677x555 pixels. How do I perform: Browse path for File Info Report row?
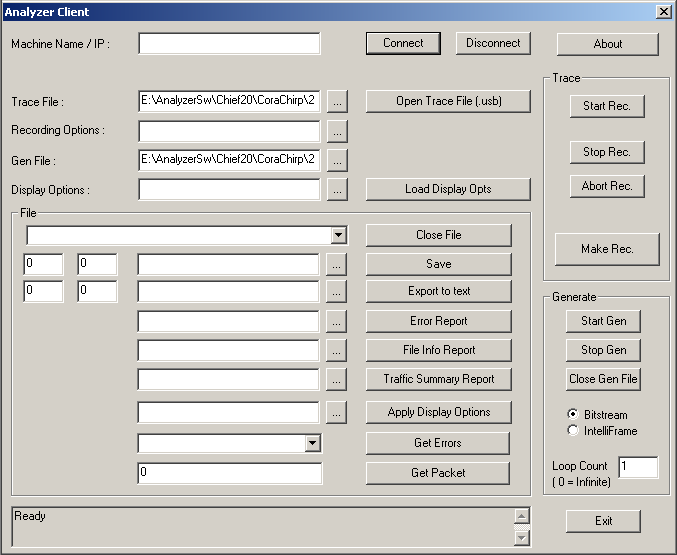coord(336,350)
